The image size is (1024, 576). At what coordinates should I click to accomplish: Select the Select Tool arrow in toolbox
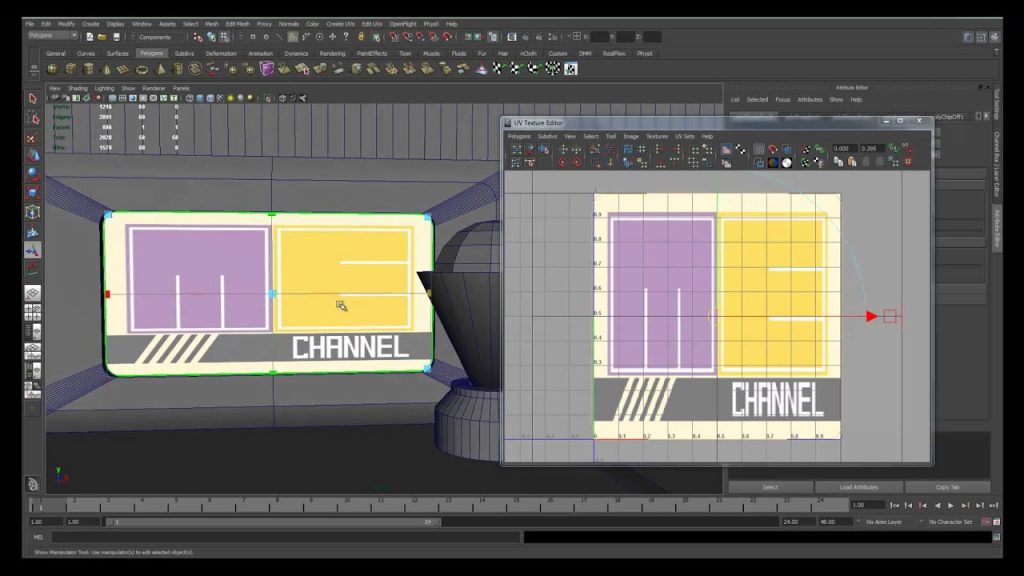point(33,99)
